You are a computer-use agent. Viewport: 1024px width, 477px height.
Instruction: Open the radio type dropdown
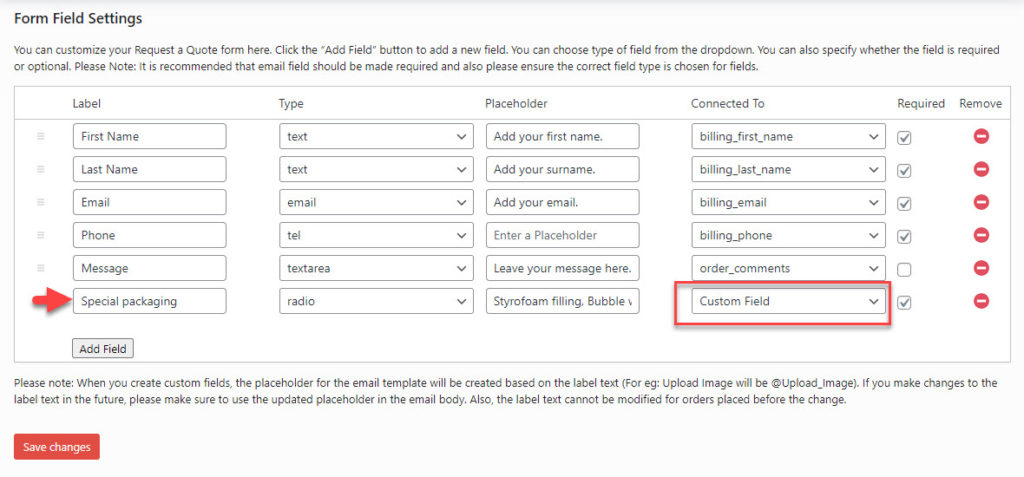pos(376,301)
